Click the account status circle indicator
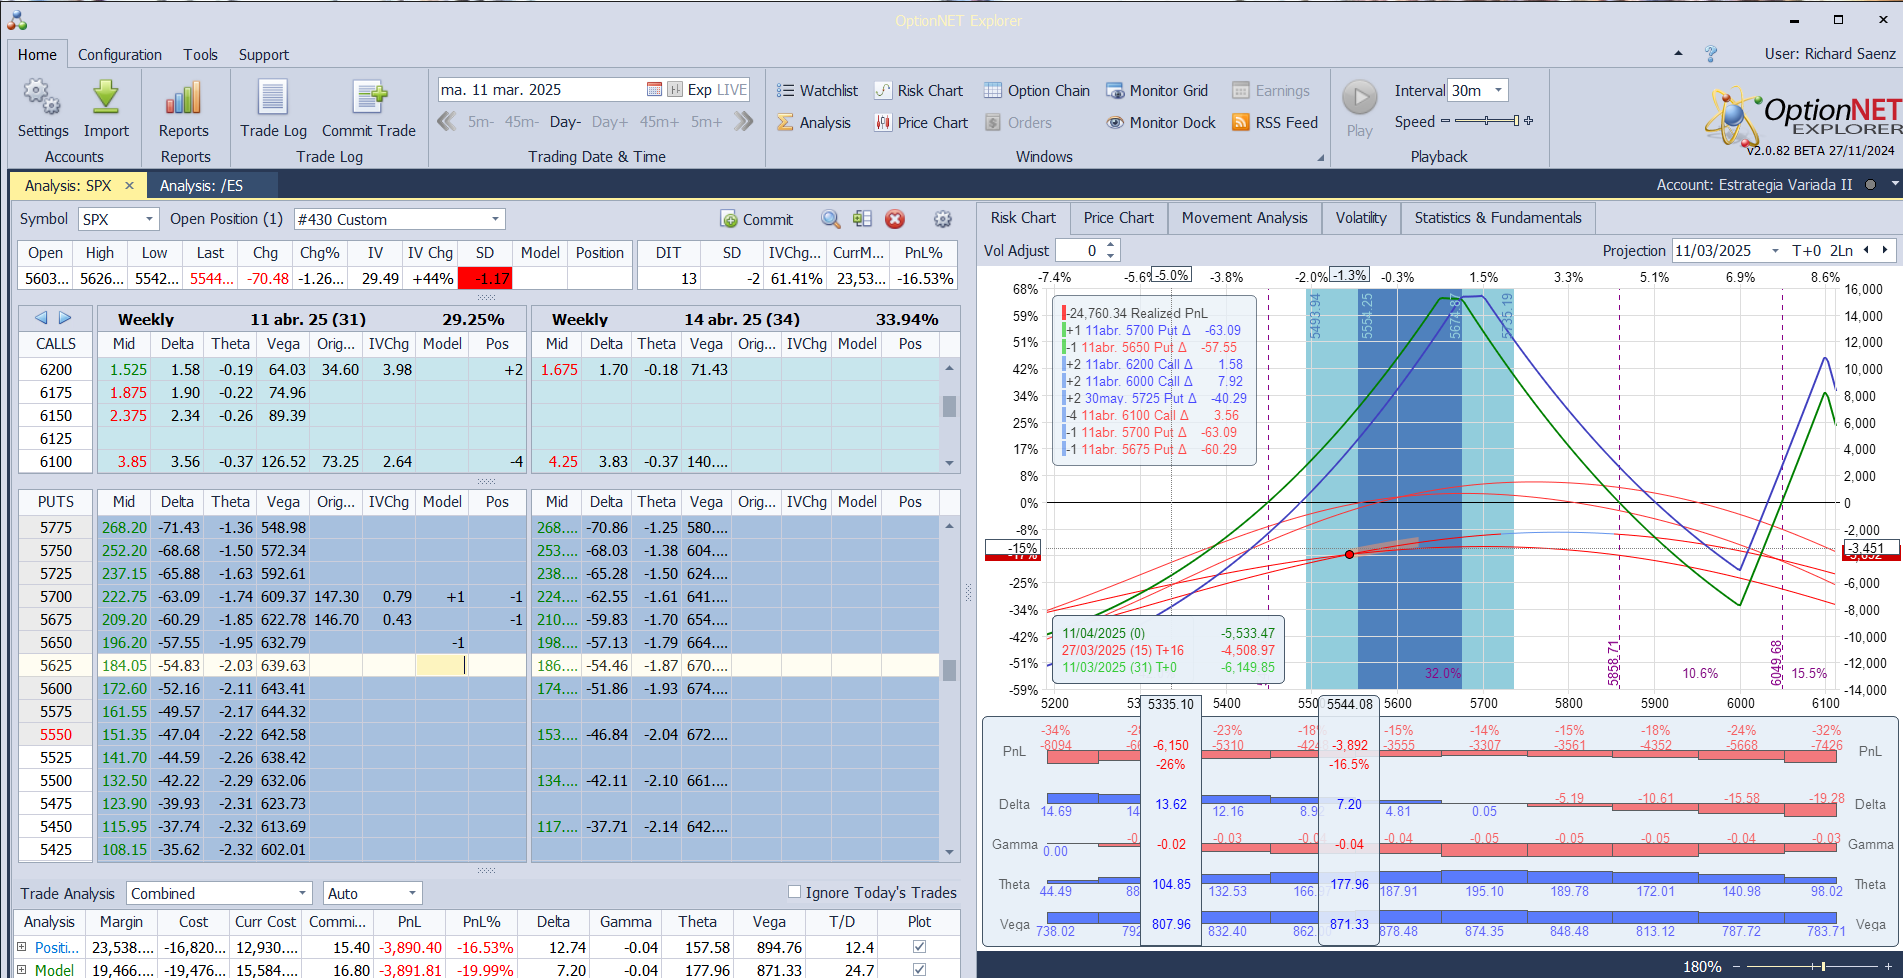1903x978 pixels. coord(1870,185)
